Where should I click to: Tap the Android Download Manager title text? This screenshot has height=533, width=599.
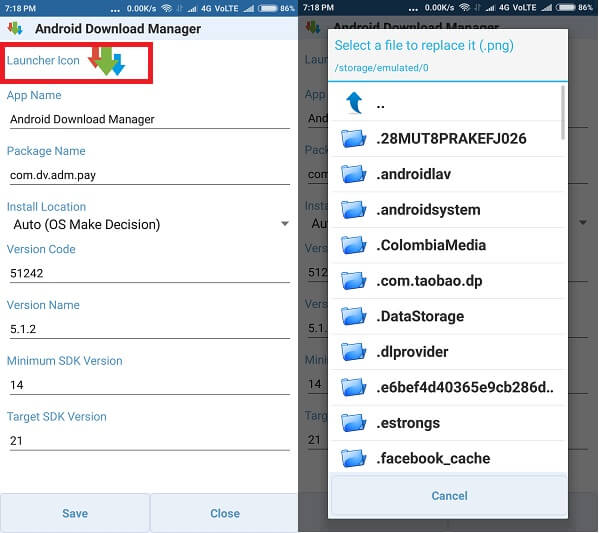click(118, 29)
